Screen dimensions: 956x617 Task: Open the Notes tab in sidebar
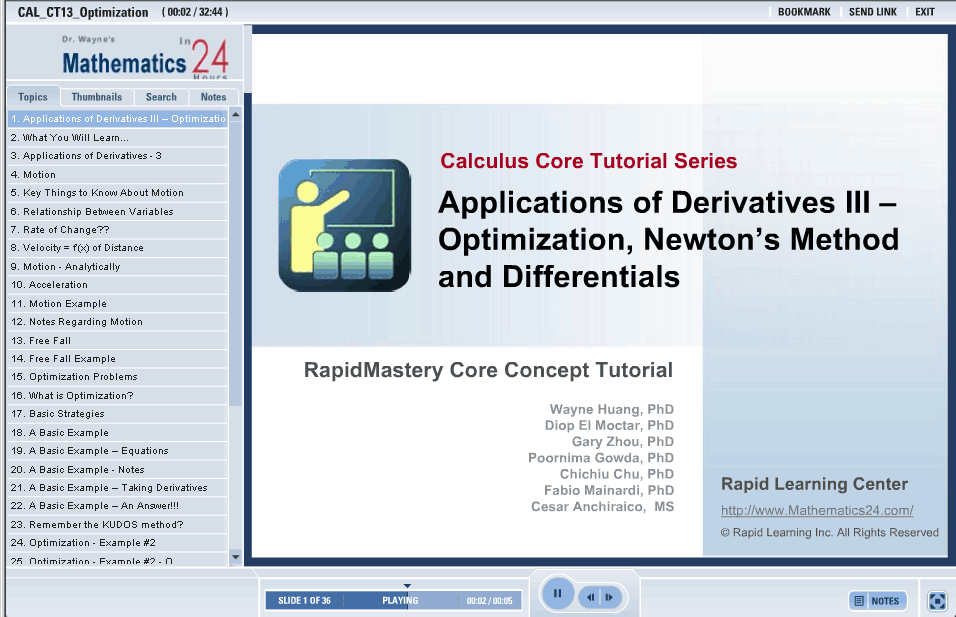[x=213, y=97]
